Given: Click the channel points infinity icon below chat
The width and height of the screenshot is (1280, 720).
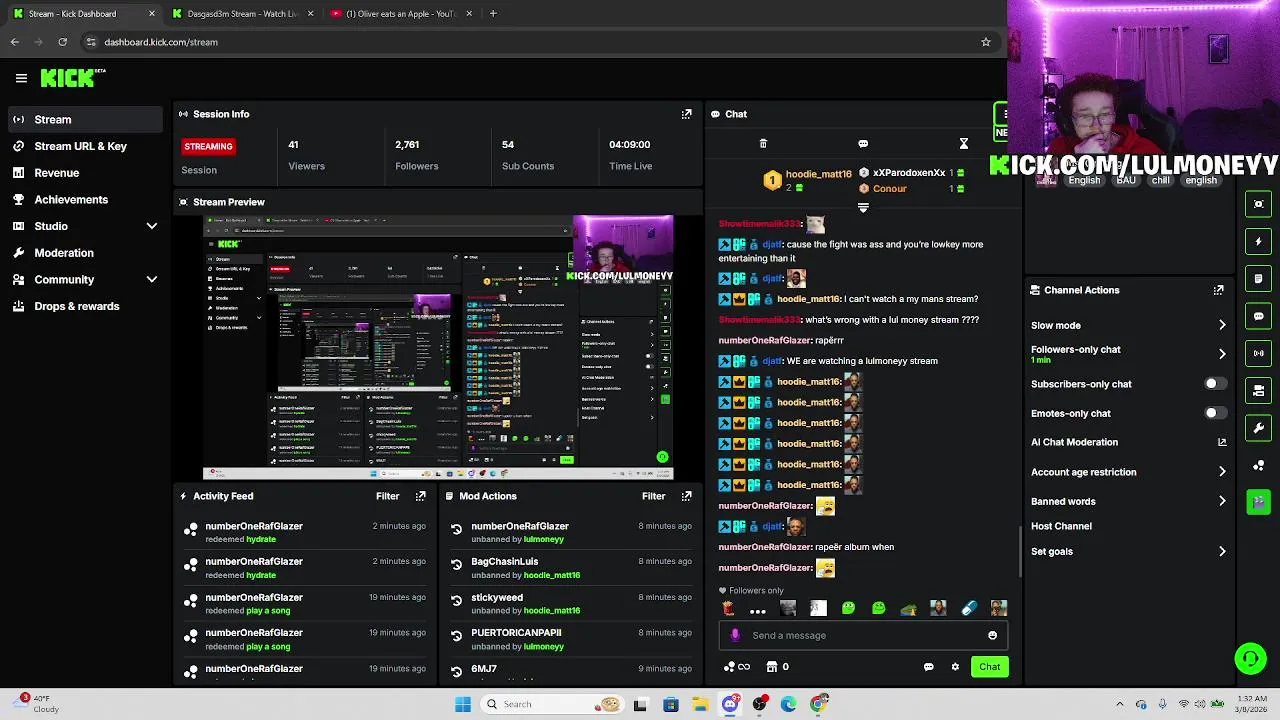Looking at the screenshot, I should click(x=737, y=667).
